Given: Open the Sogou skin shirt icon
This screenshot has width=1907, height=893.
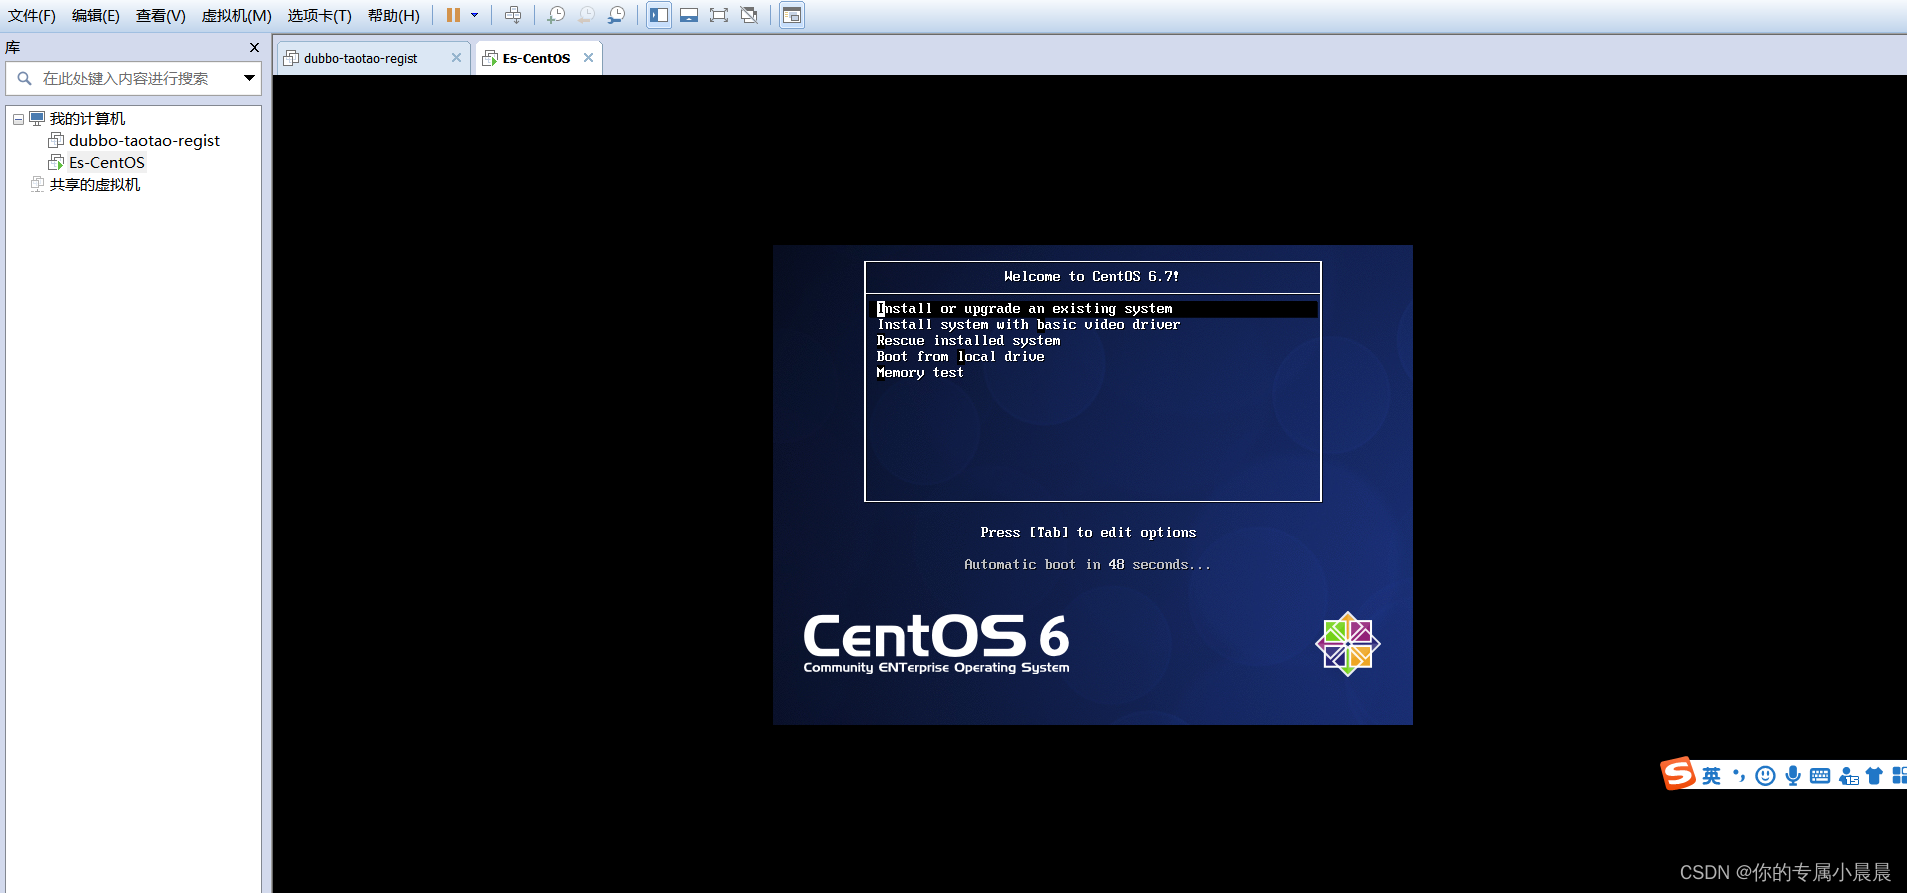Looking at the screenshot, I should pyautogui.click(x=1874, y=776).
